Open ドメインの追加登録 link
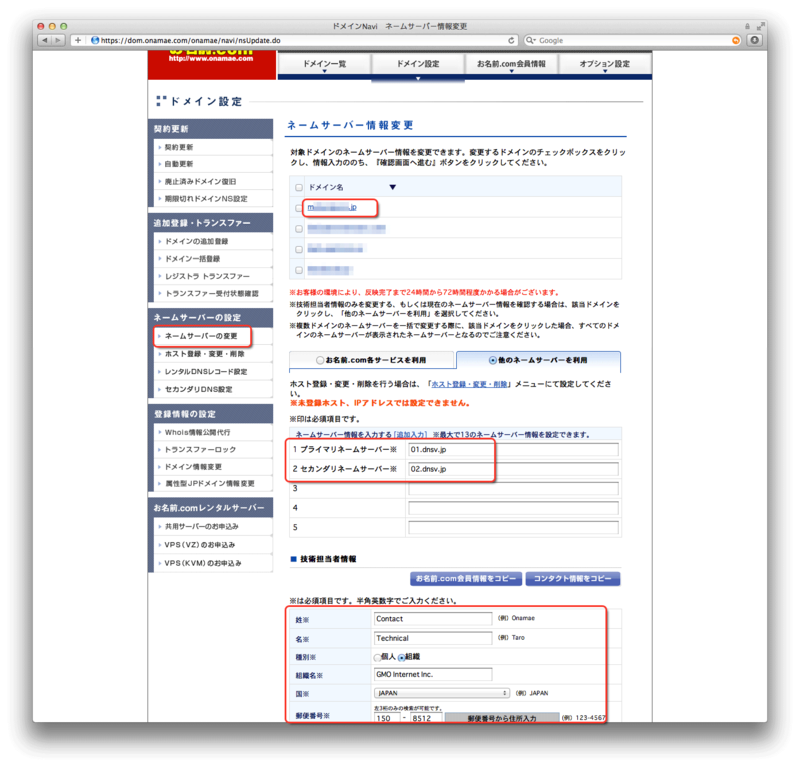800x763 pixels. pos(196,241)
